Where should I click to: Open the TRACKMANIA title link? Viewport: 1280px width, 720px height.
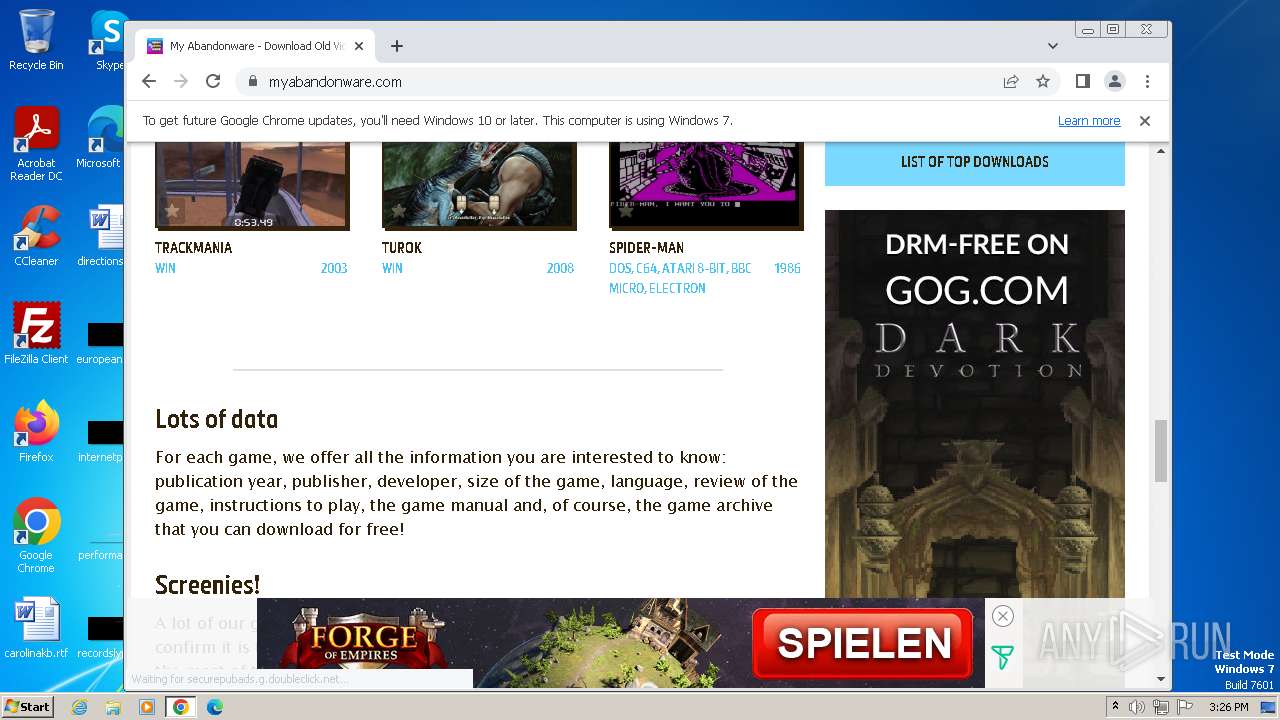point(193,248)
